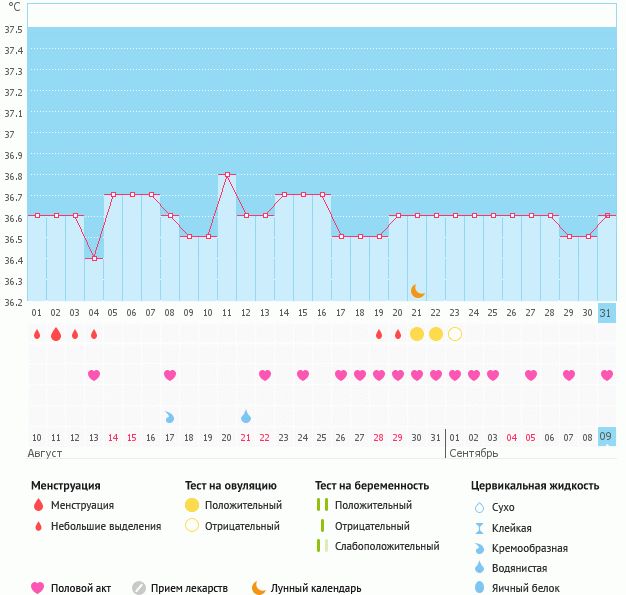Click the Клейкая hourglass legend icon
Image resolution: width=626 pixels, height=595 pixels.
tap(481, 528)
